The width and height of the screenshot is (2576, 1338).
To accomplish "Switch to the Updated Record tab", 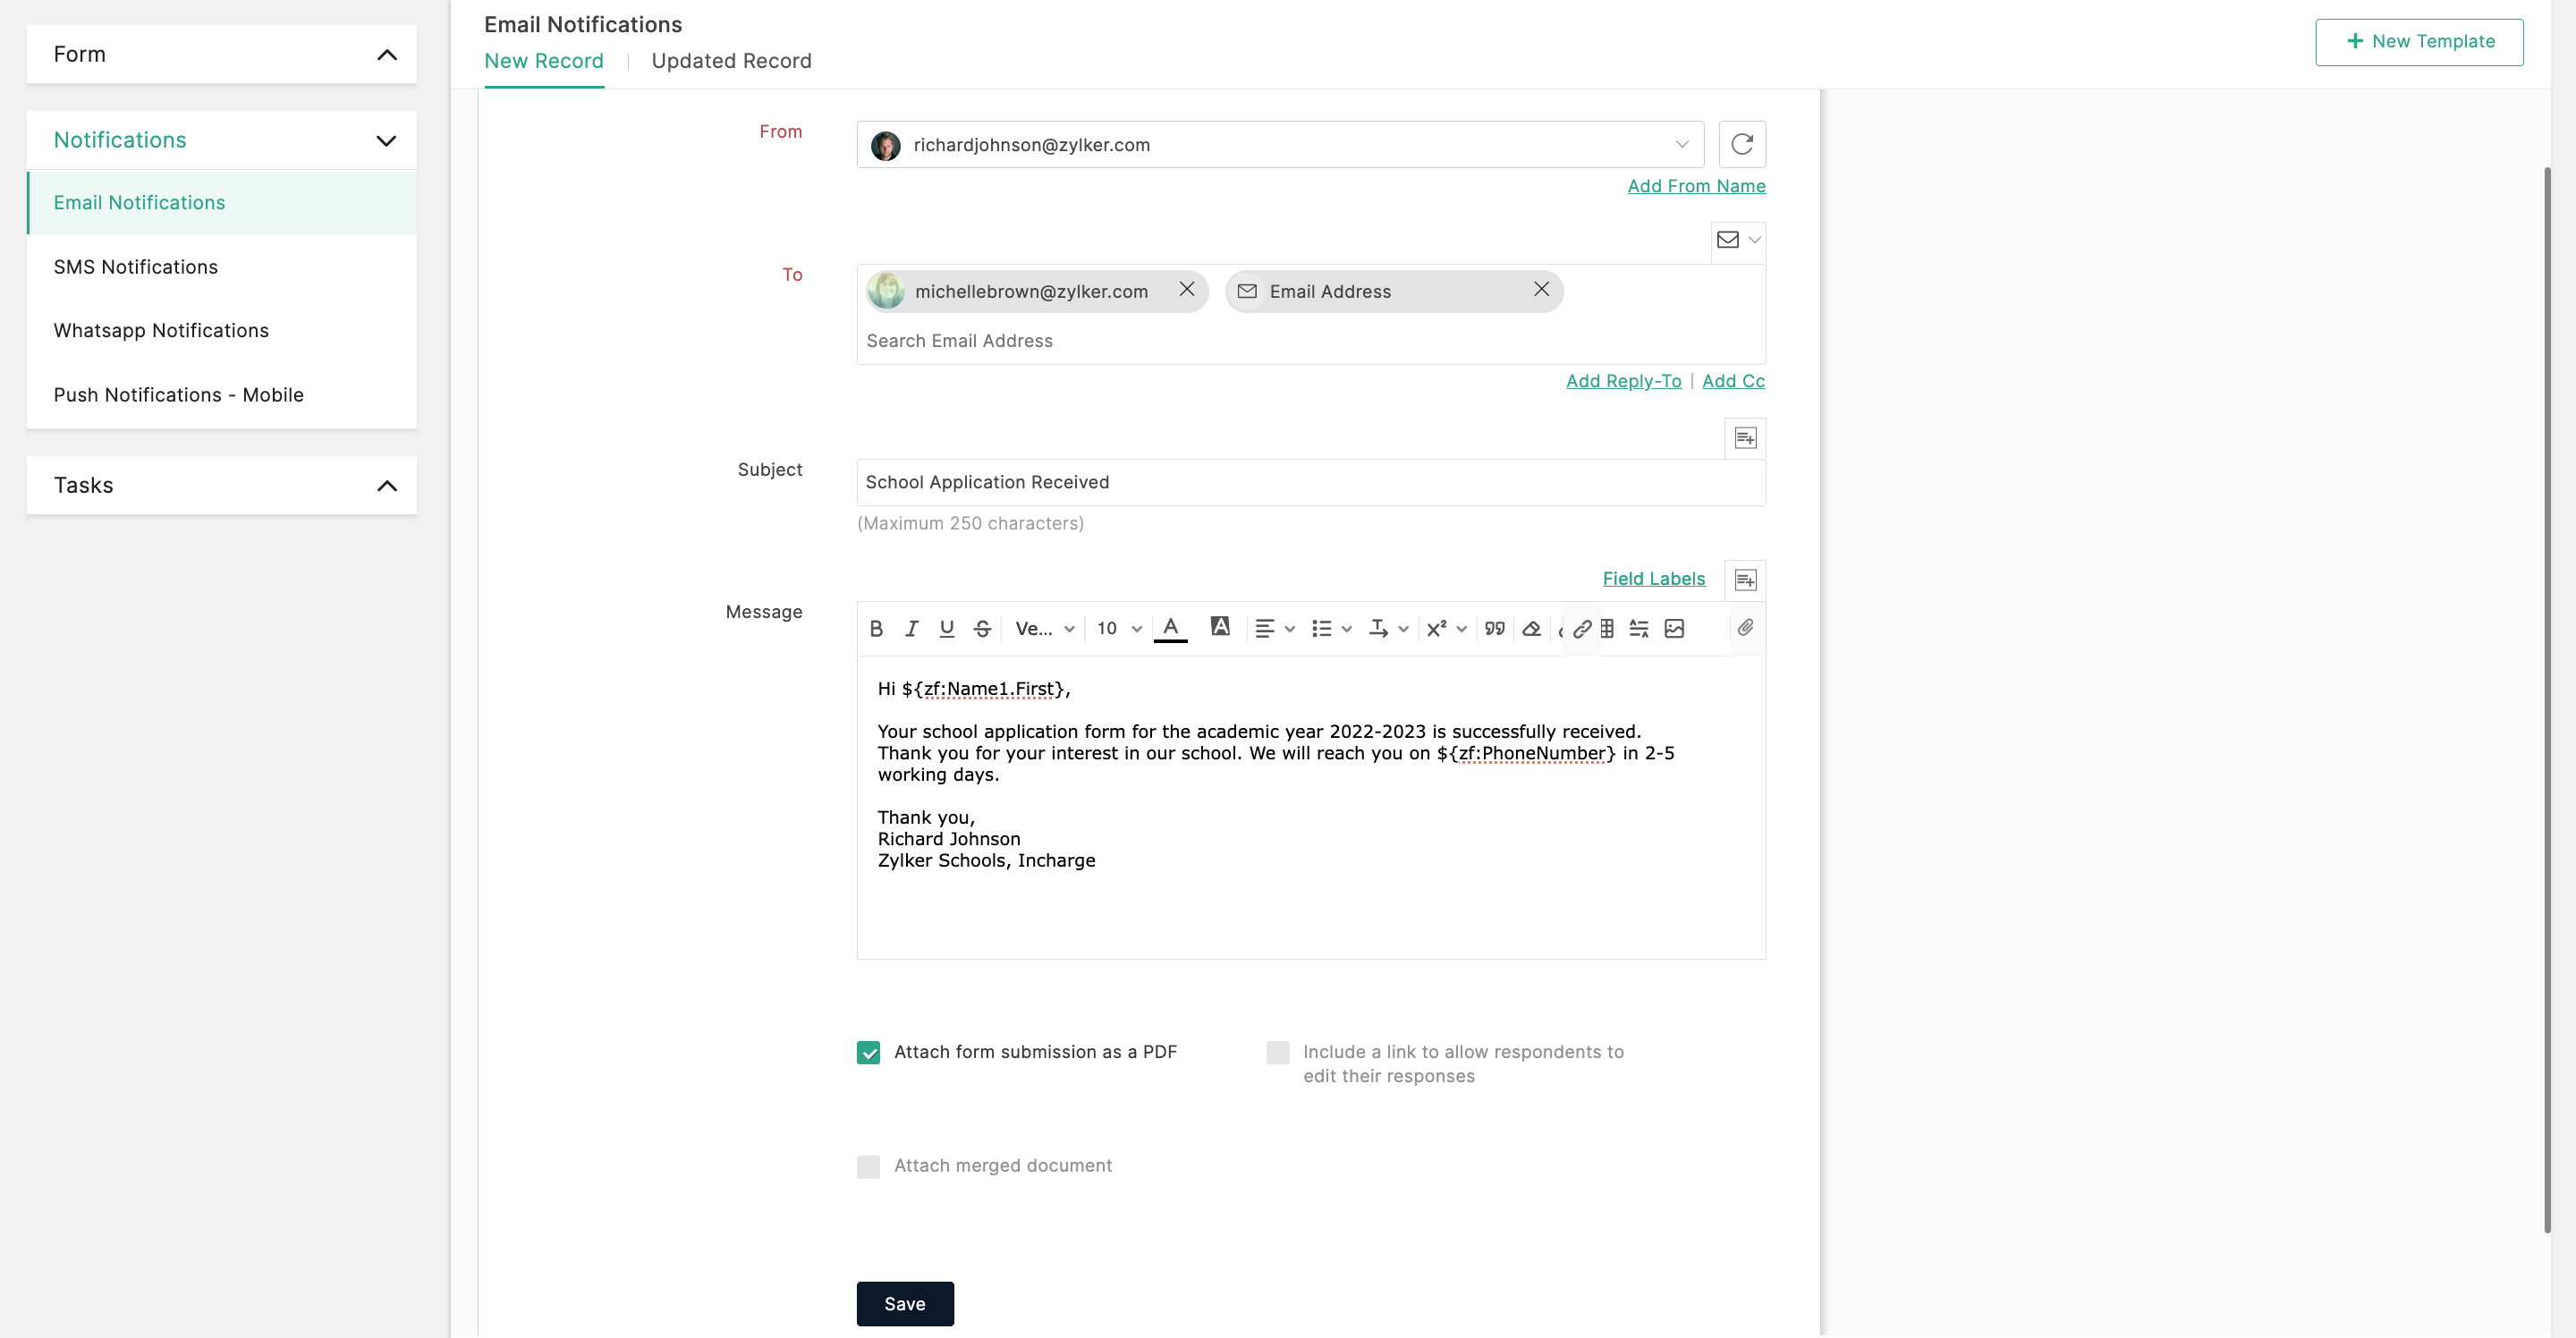I will pyautogui.click(x=731, y=61).
